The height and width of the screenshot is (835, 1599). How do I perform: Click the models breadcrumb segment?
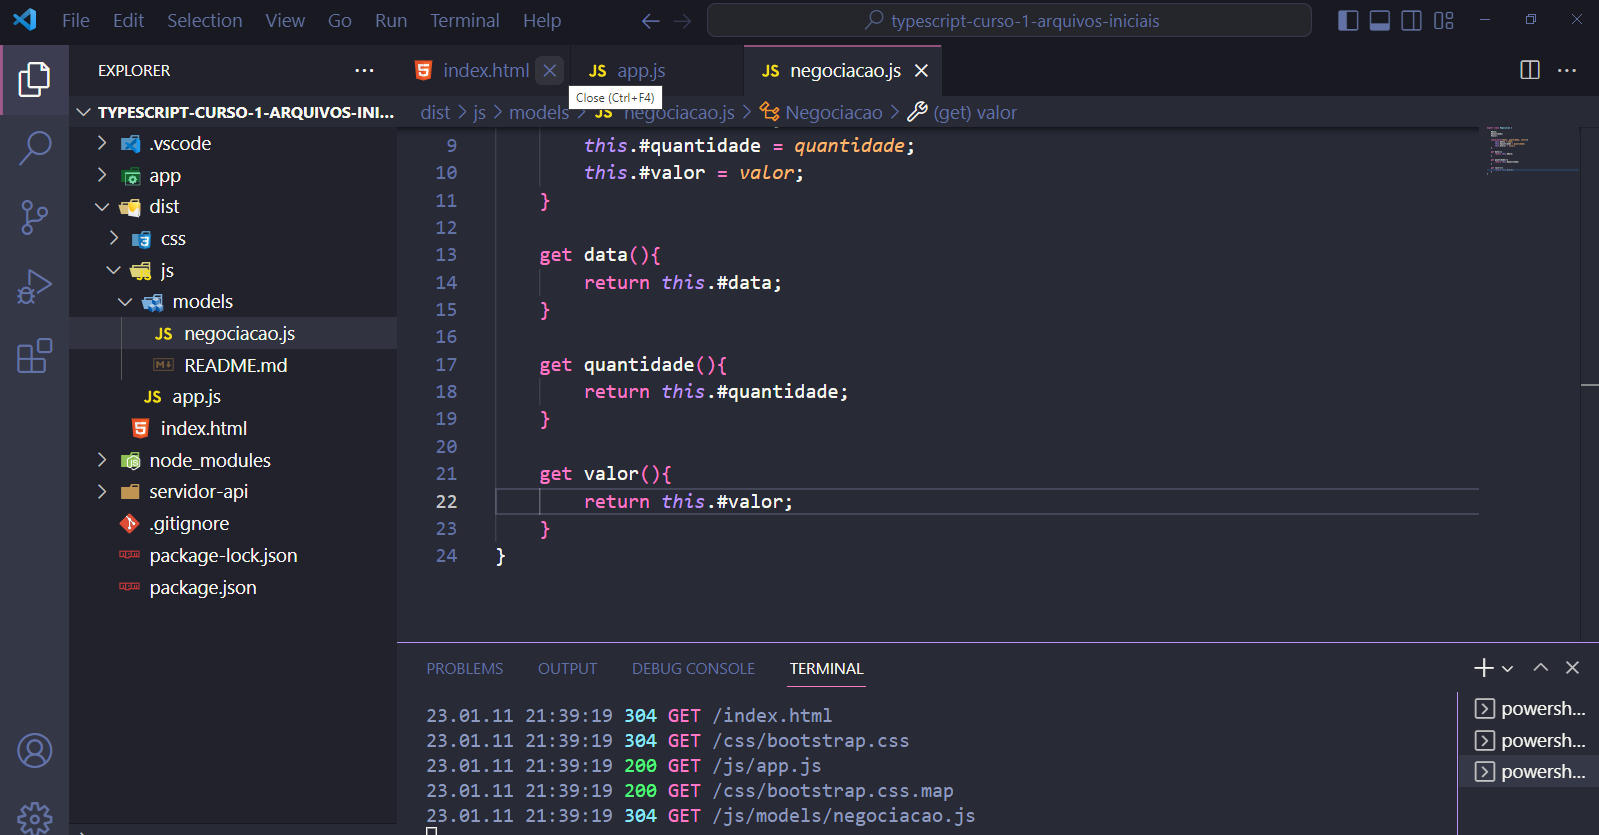pyautogui.click(x=539, y=113)
